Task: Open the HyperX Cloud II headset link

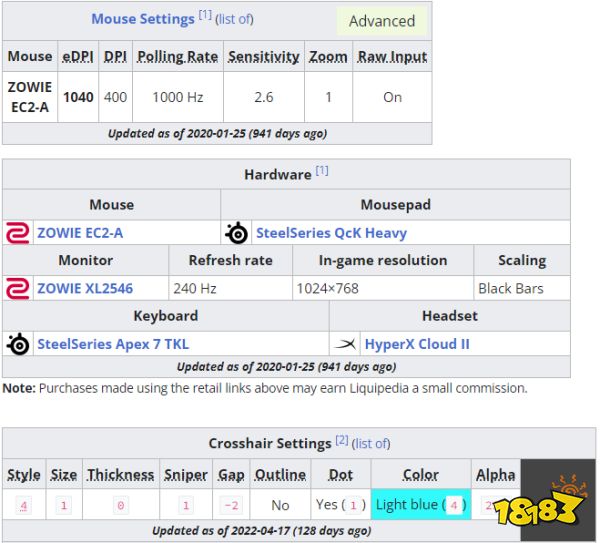Action: coord(417,344)
